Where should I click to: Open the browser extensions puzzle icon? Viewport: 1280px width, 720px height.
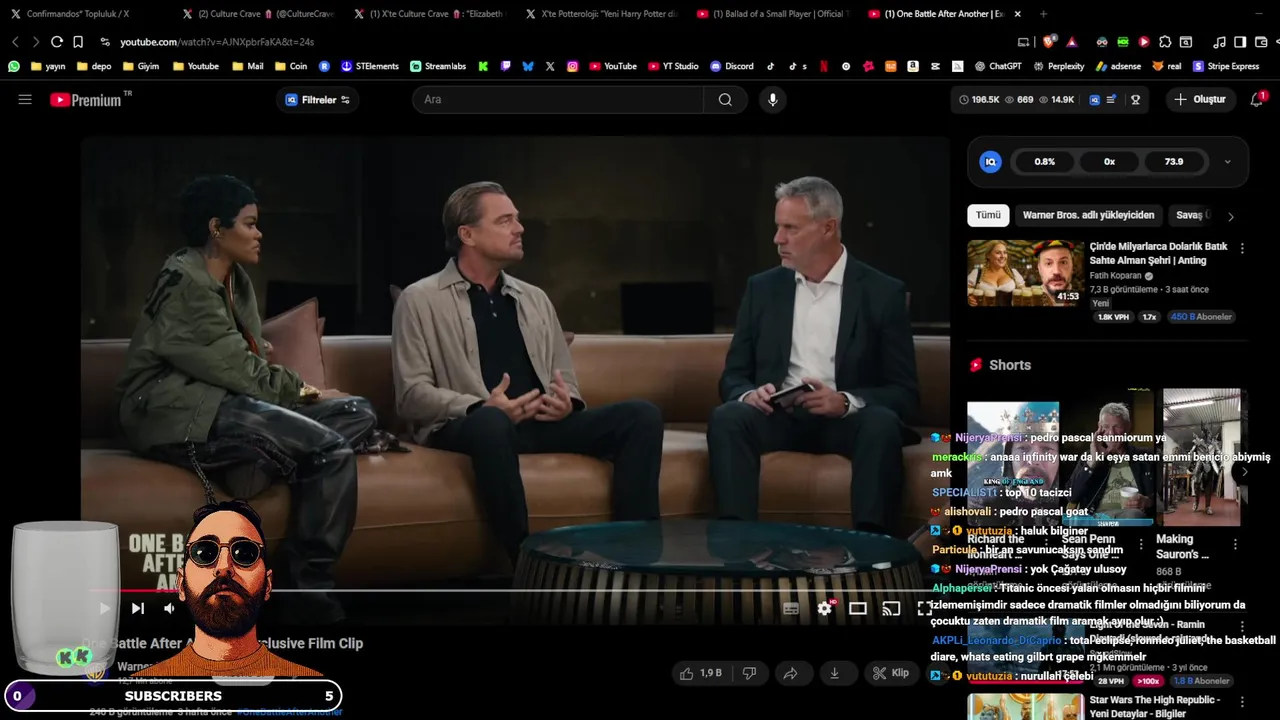pyautogui.click(x=1165, y=42)
